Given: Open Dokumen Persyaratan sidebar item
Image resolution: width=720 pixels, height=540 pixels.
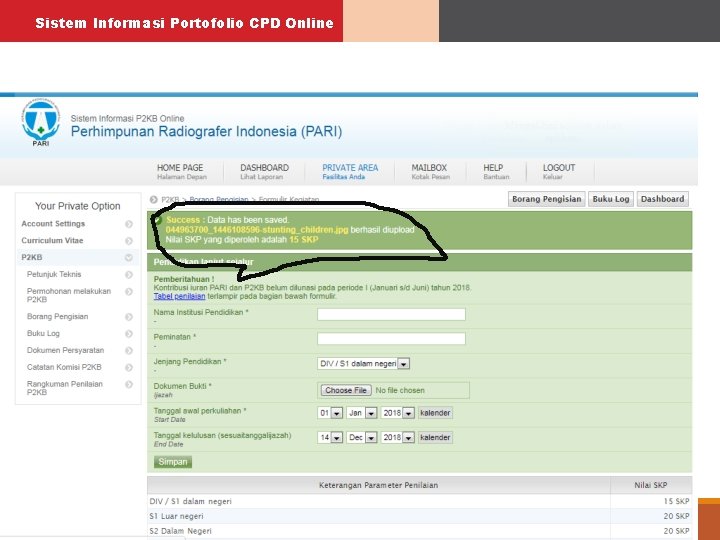Looking at the screenshot, I should tap(65, 350).
